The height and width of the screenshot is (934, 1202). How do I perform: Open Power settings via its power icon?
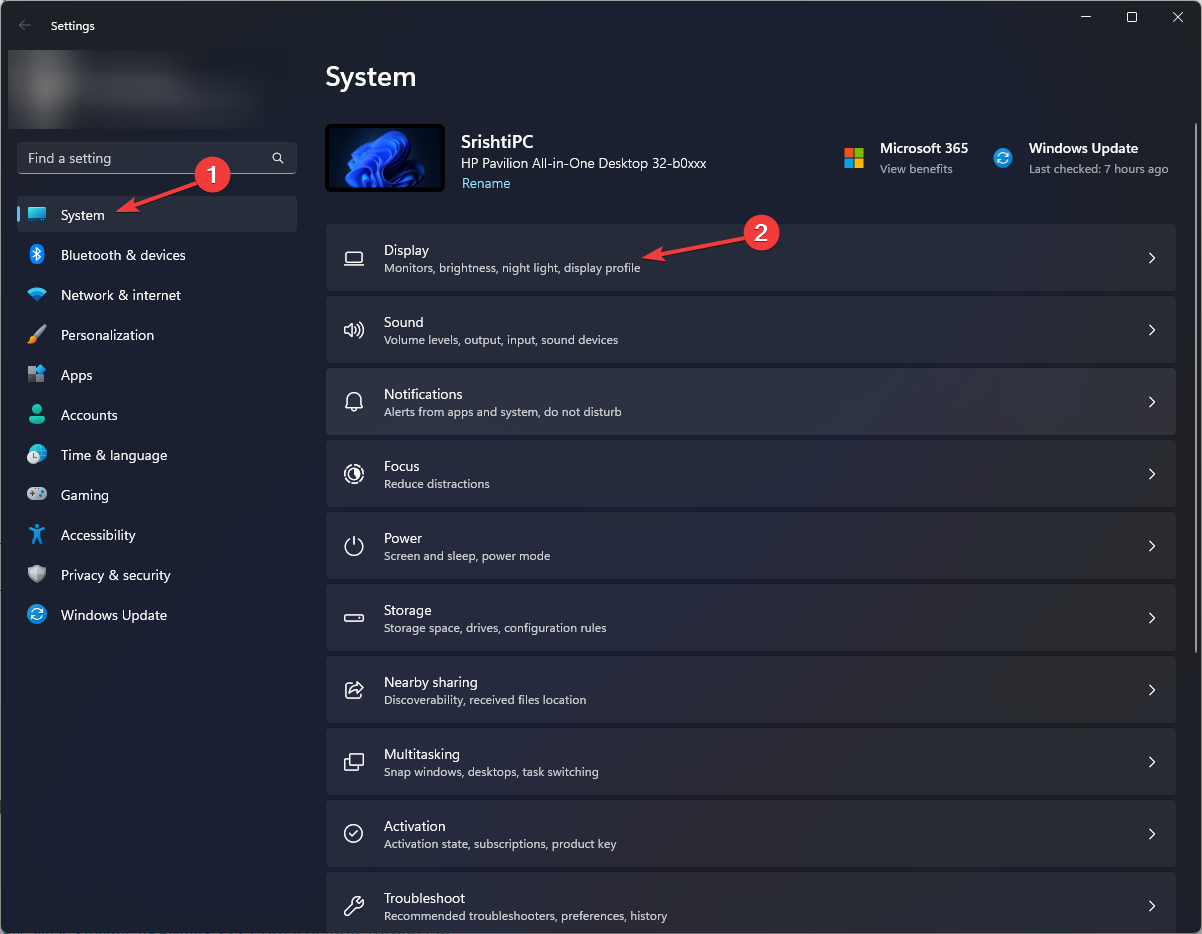click(x=354, y=546)
